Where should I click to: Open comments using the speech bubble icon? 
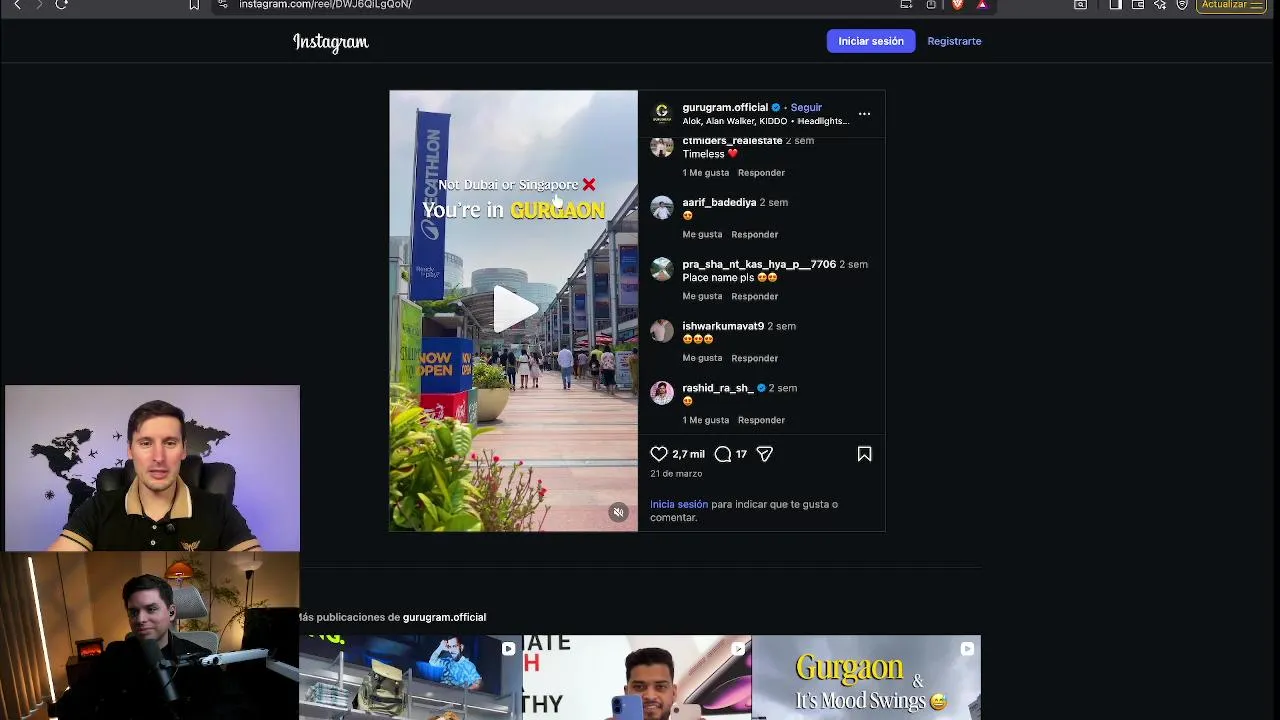click(723, 454)
